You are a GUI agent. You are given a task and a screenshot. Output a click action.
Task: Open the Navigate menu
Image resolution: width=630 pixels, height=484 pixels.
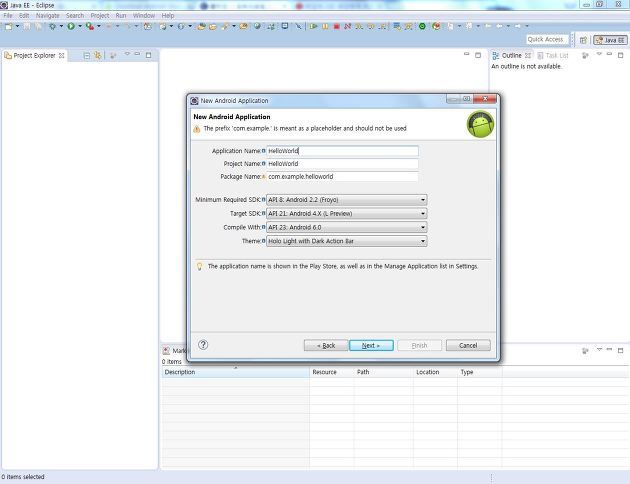[x=47, y=16]
